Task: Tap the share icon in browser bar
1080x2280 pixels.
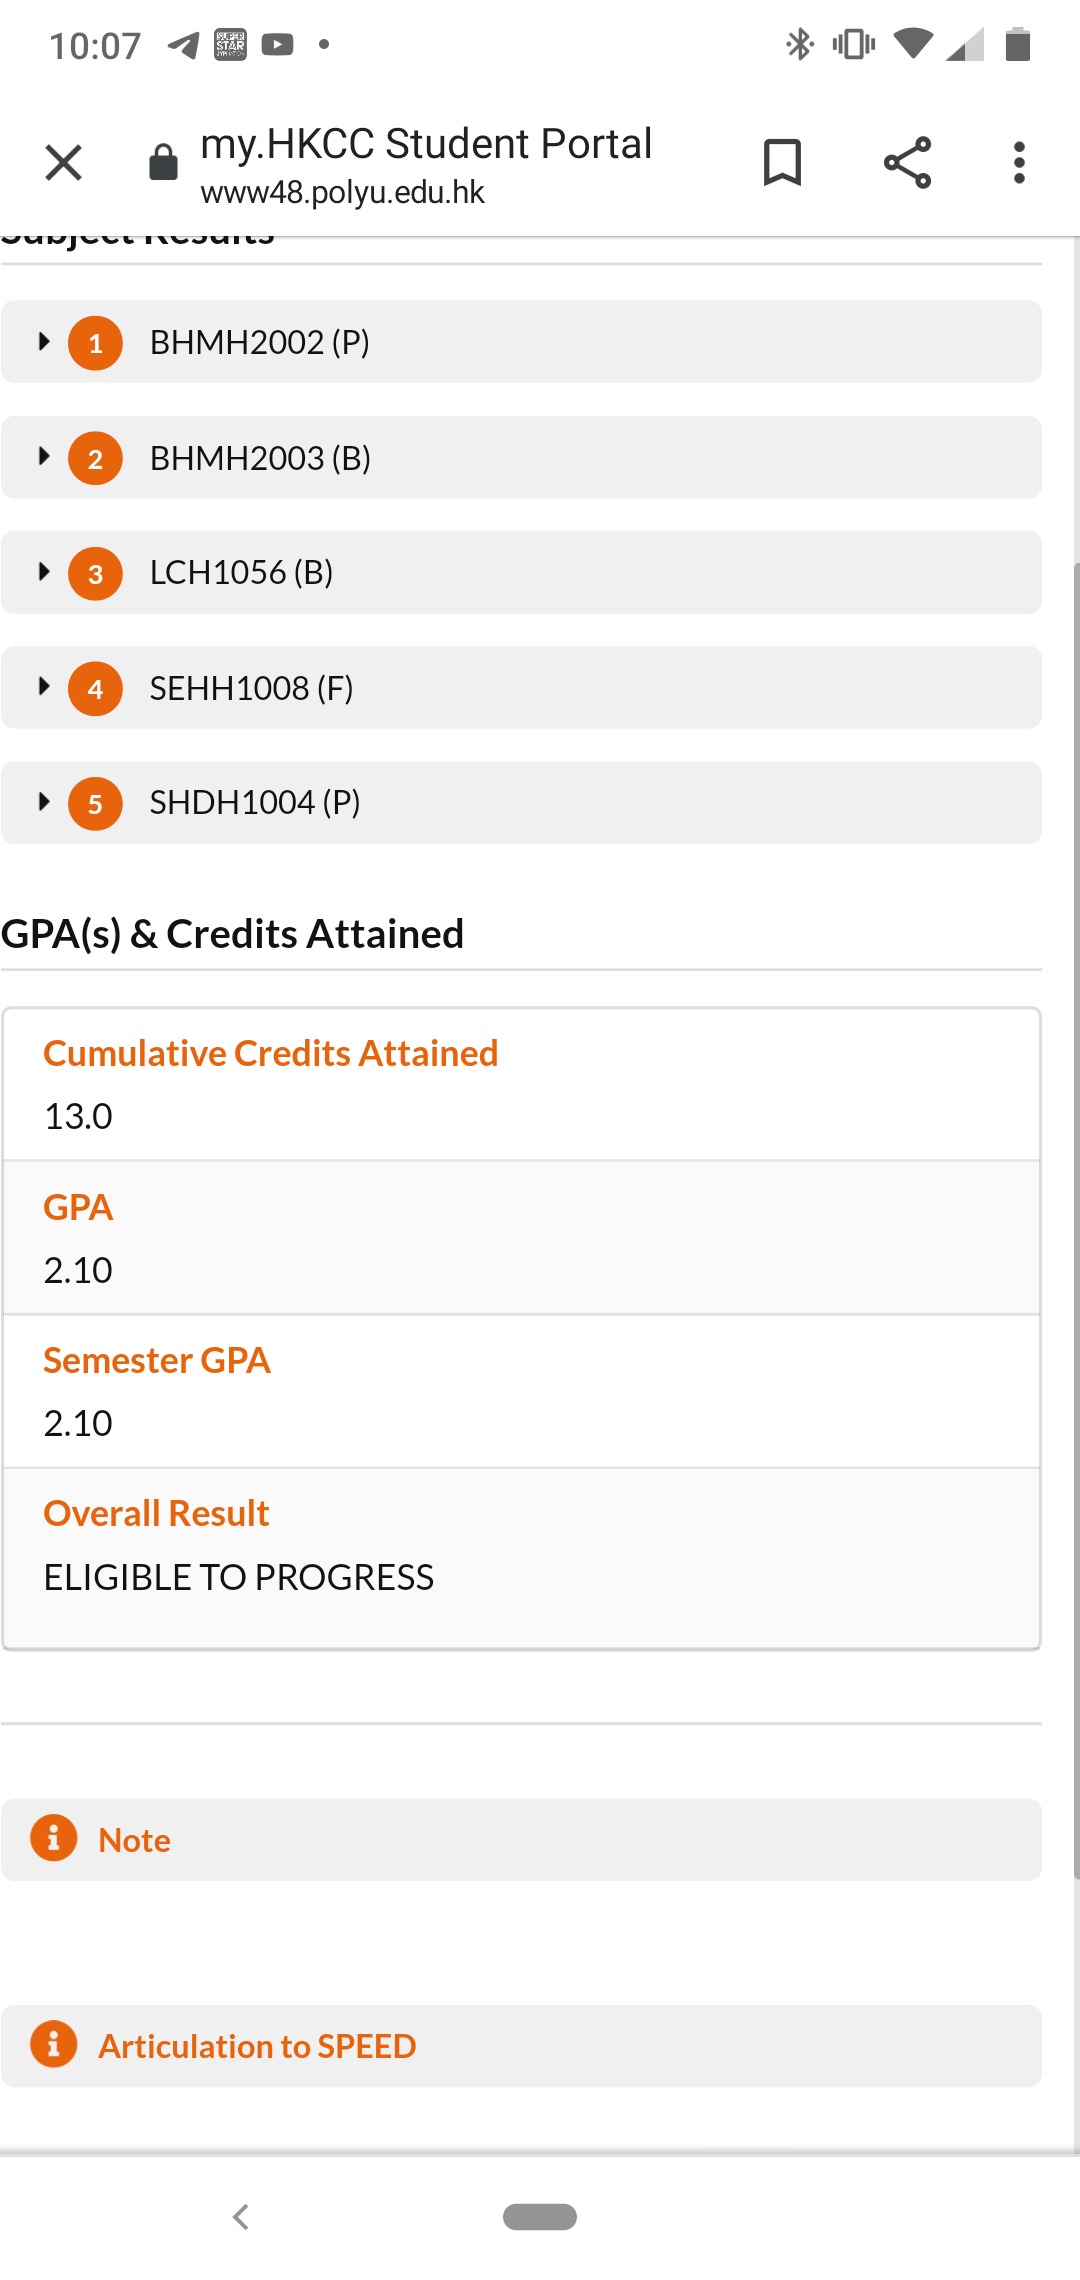Action: 907,163
